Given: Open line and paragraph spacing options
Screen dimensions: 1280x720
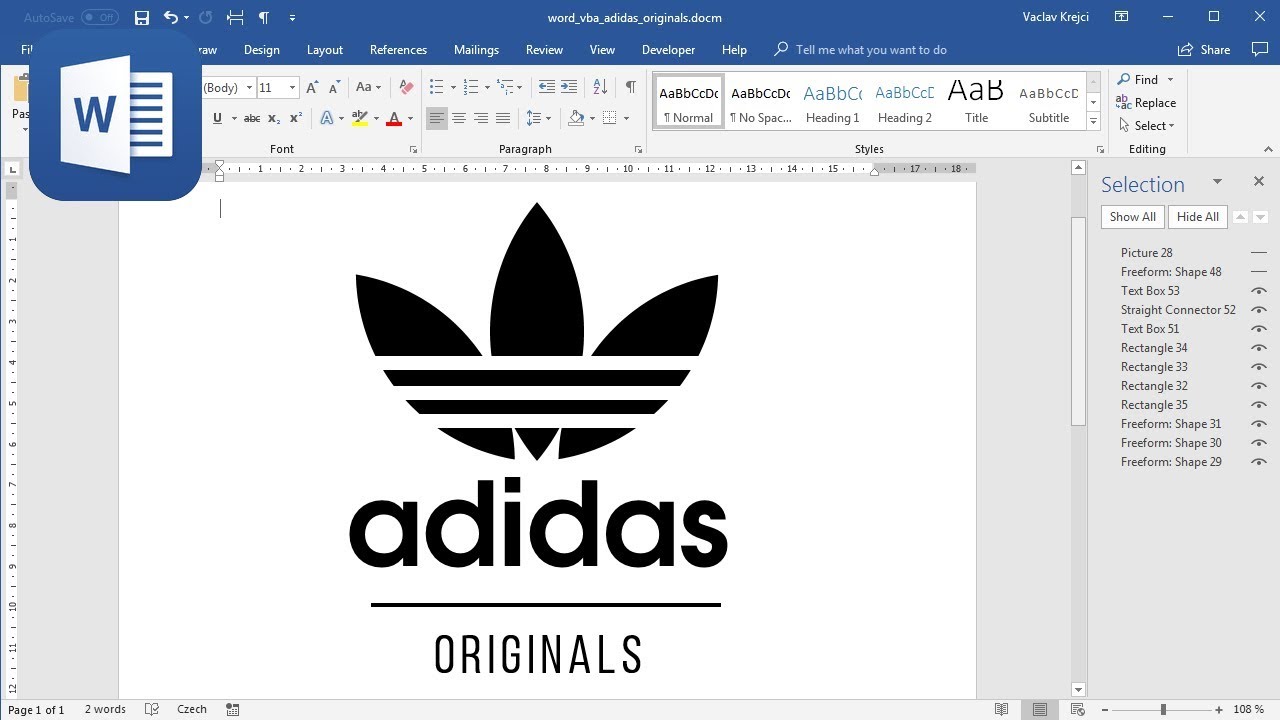Looking at the screenshot, I should tap(534, 118).
